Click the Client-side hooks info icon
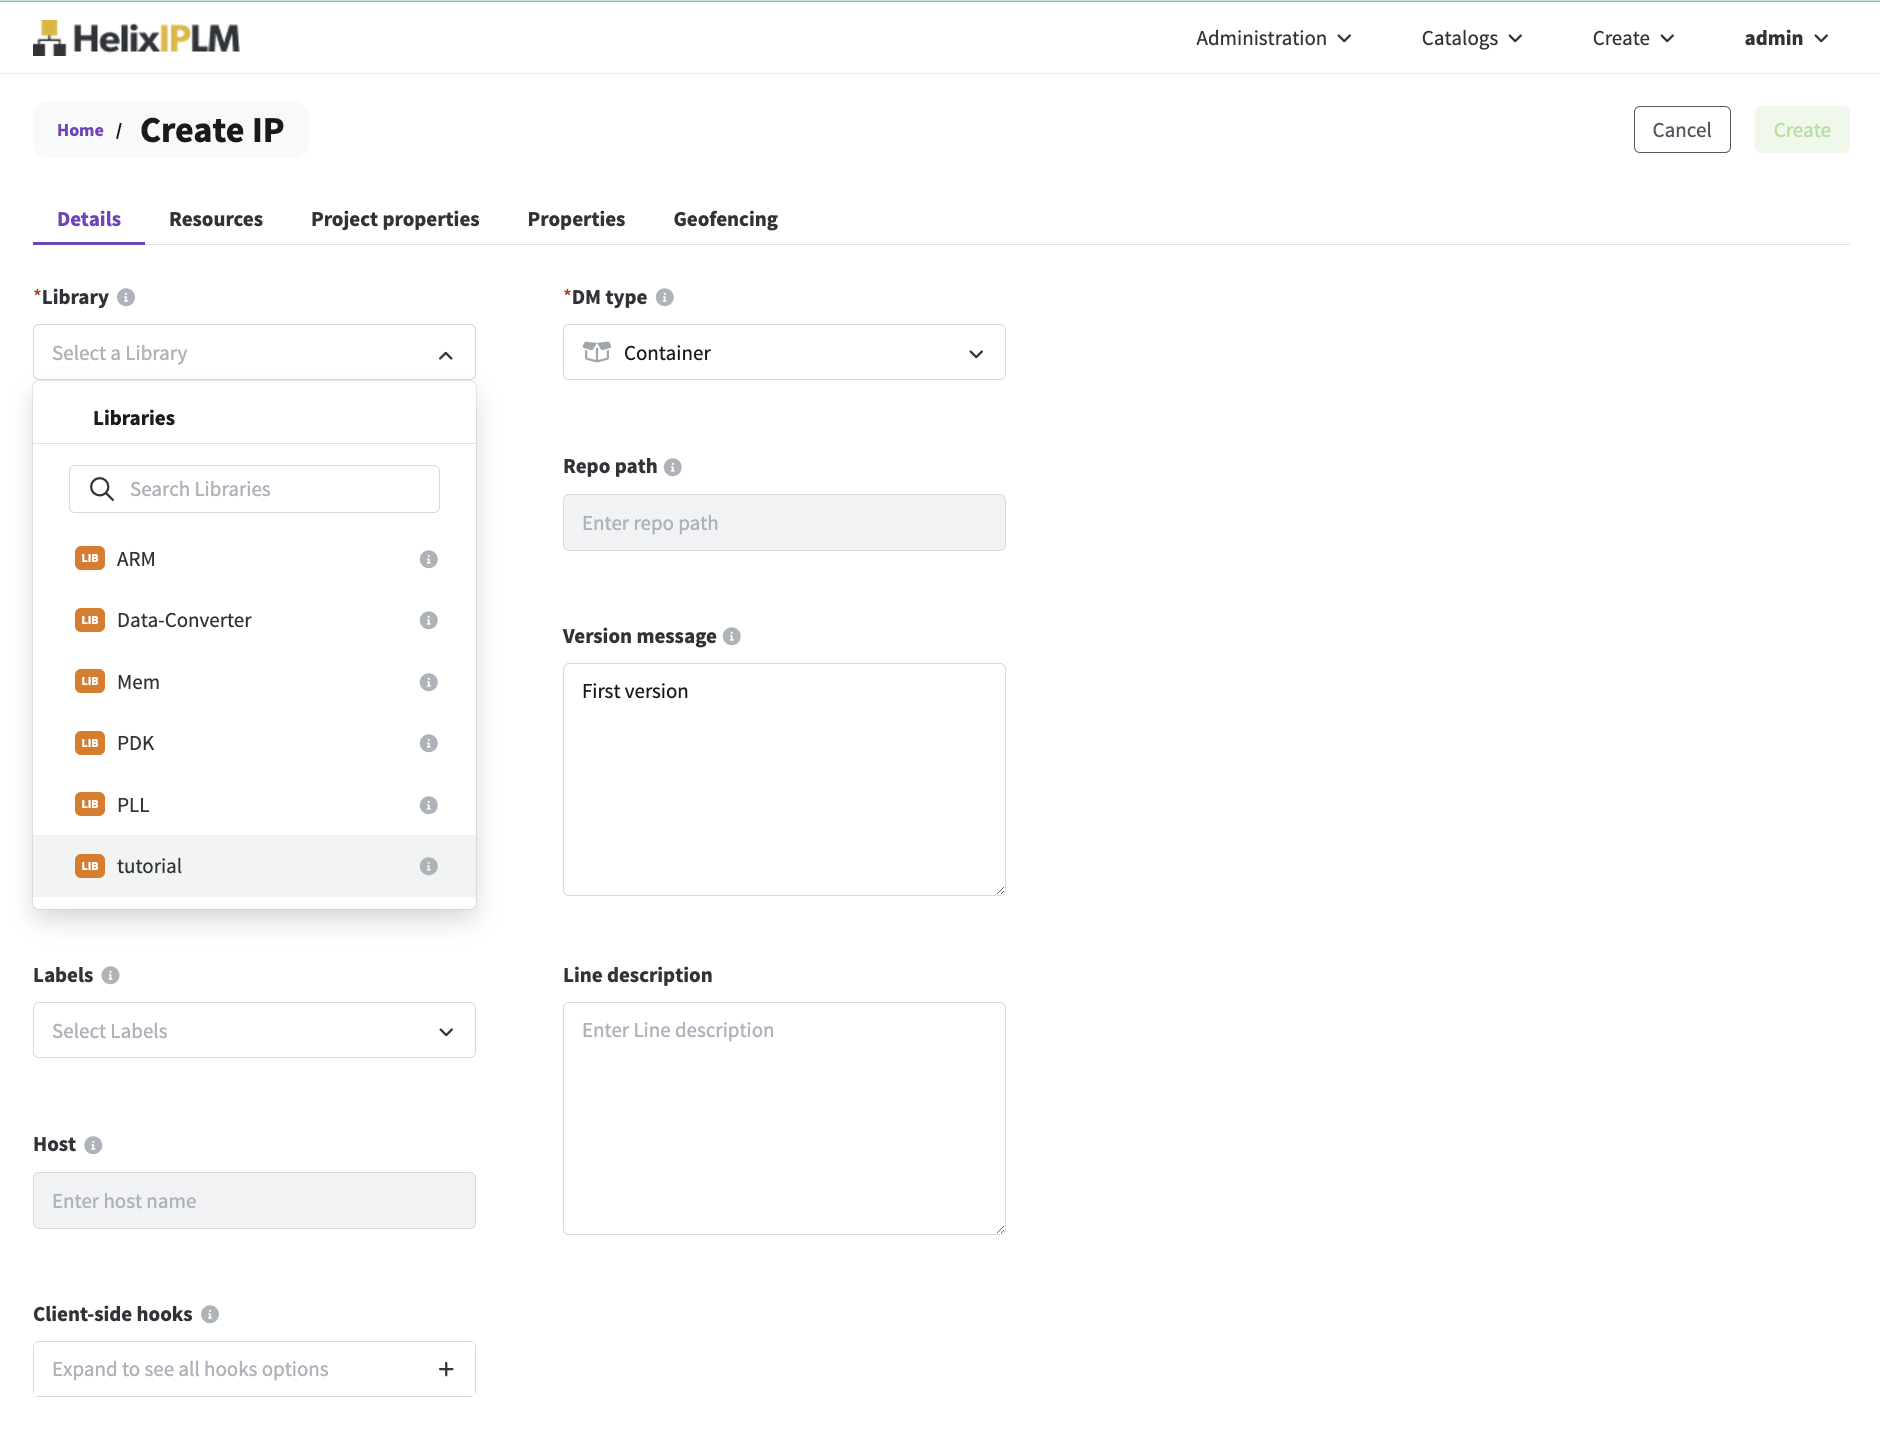This screenshot has height=1440, width=1880. click(x=210, y=1314)
